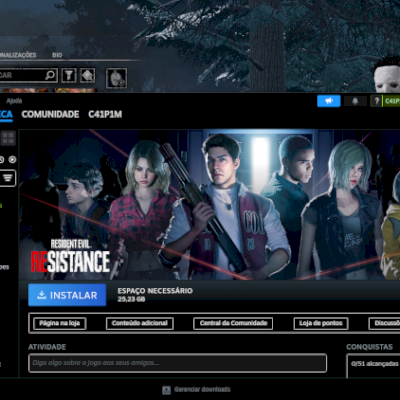
Task: Click the diamond tag icon beside filter
Action: [87, 76]
